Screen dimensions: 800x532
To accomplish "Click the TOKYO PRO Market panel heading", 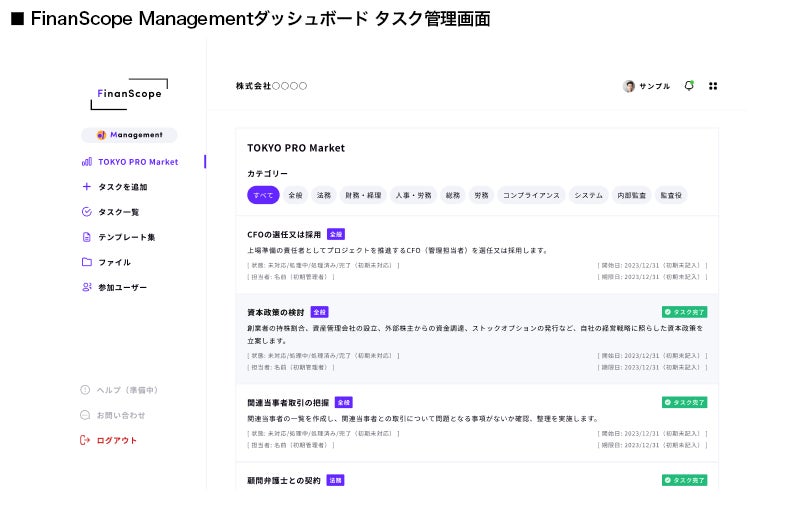I will (x=296, y=148).
